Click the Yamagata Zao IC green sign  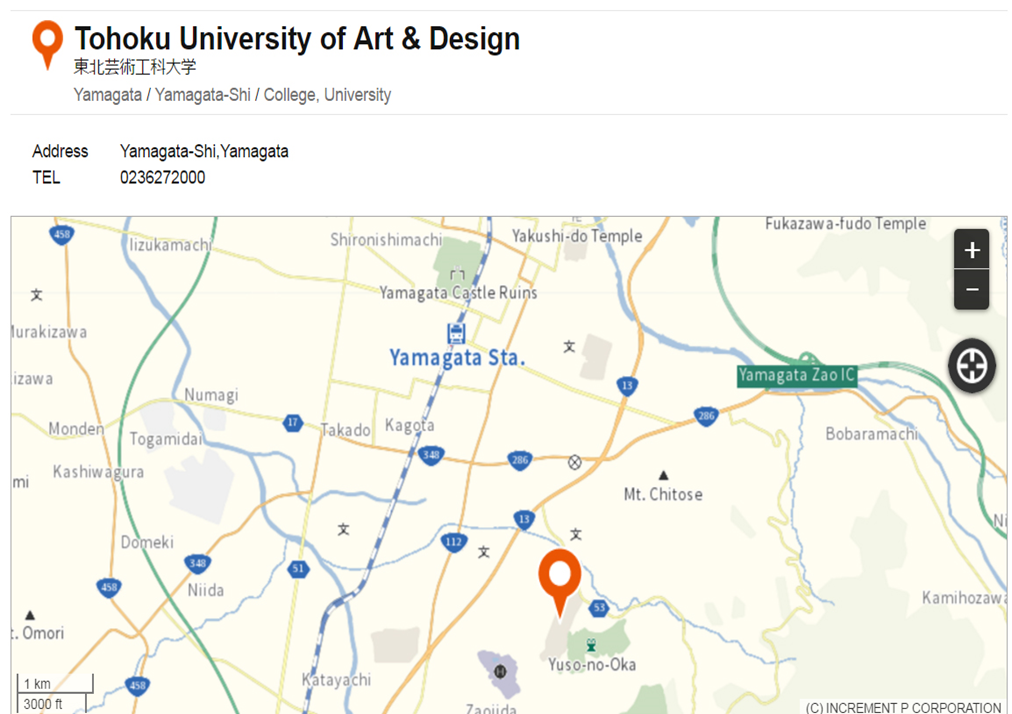point(797,376)
